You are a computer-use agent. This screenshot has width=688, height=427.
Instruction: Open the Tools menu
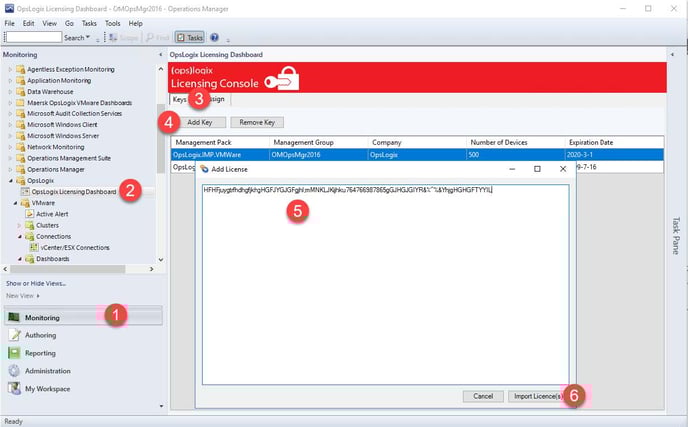(x=112, y=22)
